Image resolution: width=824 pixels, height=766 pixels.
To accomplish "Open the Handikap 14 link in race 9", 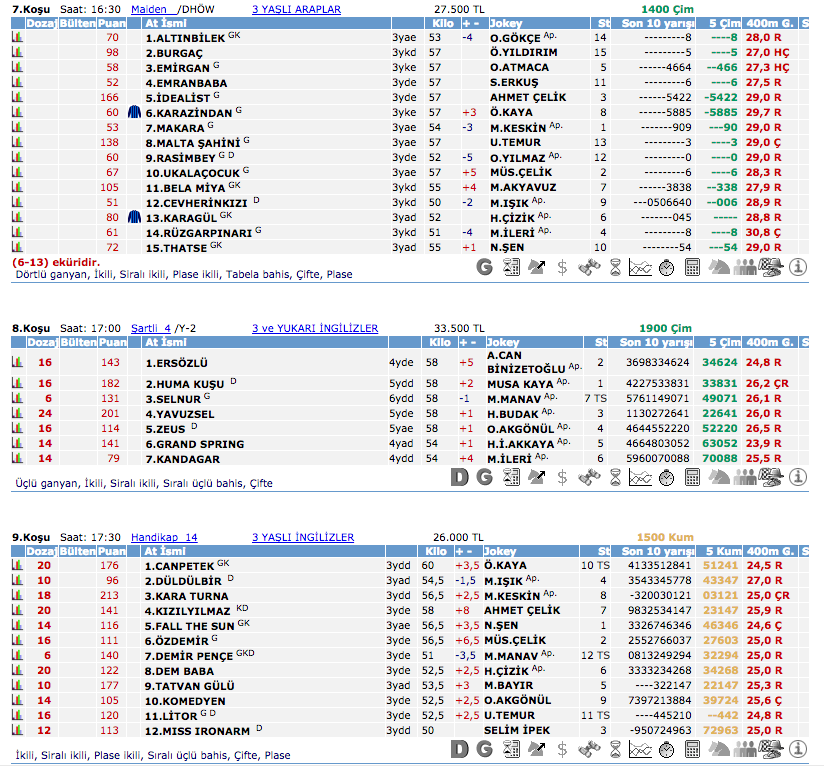I will coord(164,537).
